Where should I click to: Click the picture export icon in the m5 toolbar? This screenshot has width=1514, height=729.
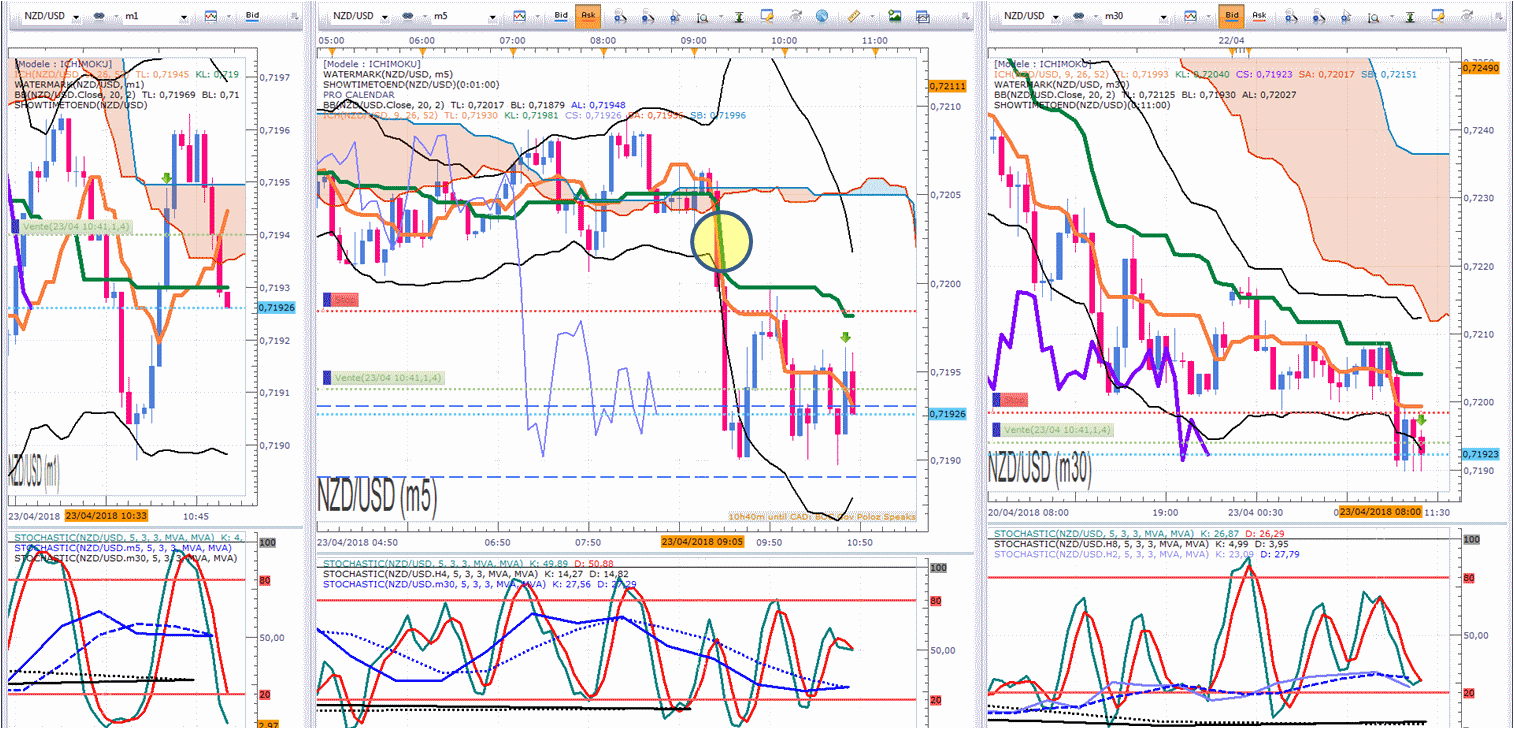894,16
